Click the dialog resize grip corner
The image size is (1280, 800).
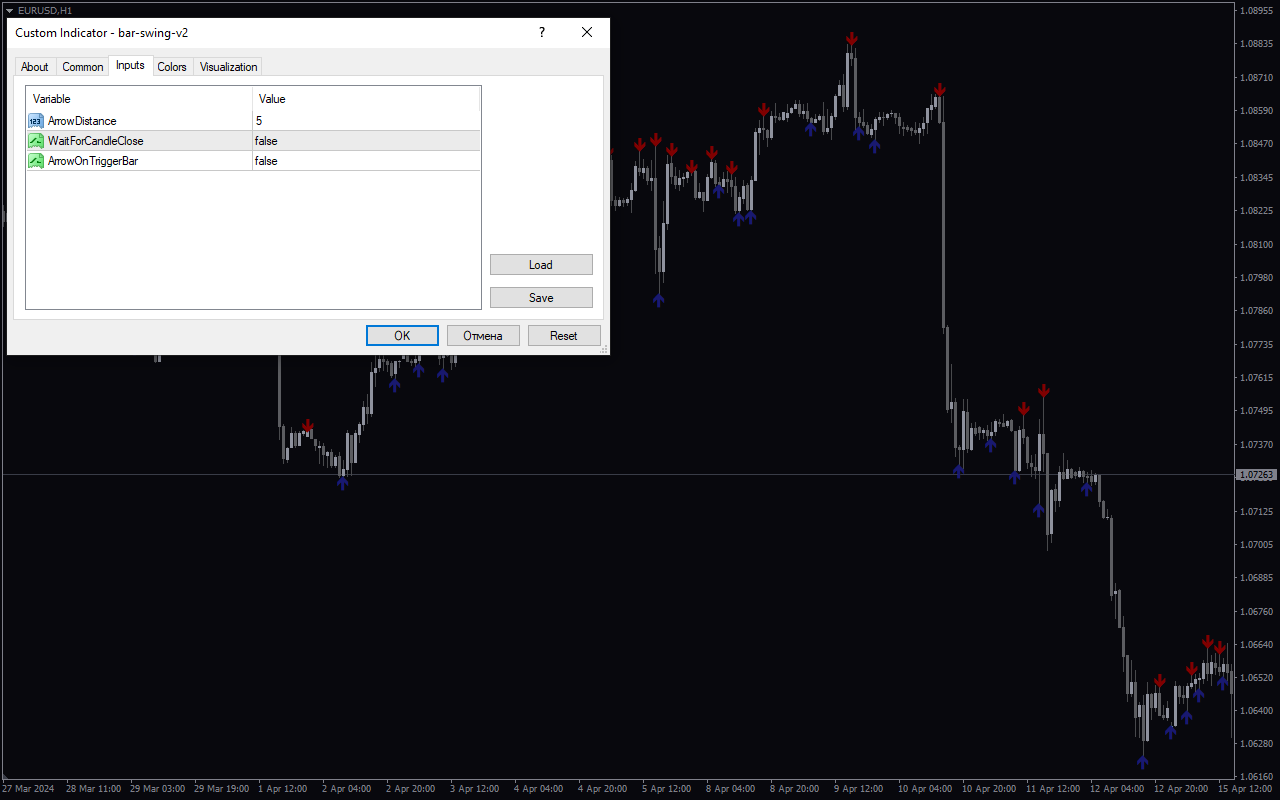coord(603,349)
